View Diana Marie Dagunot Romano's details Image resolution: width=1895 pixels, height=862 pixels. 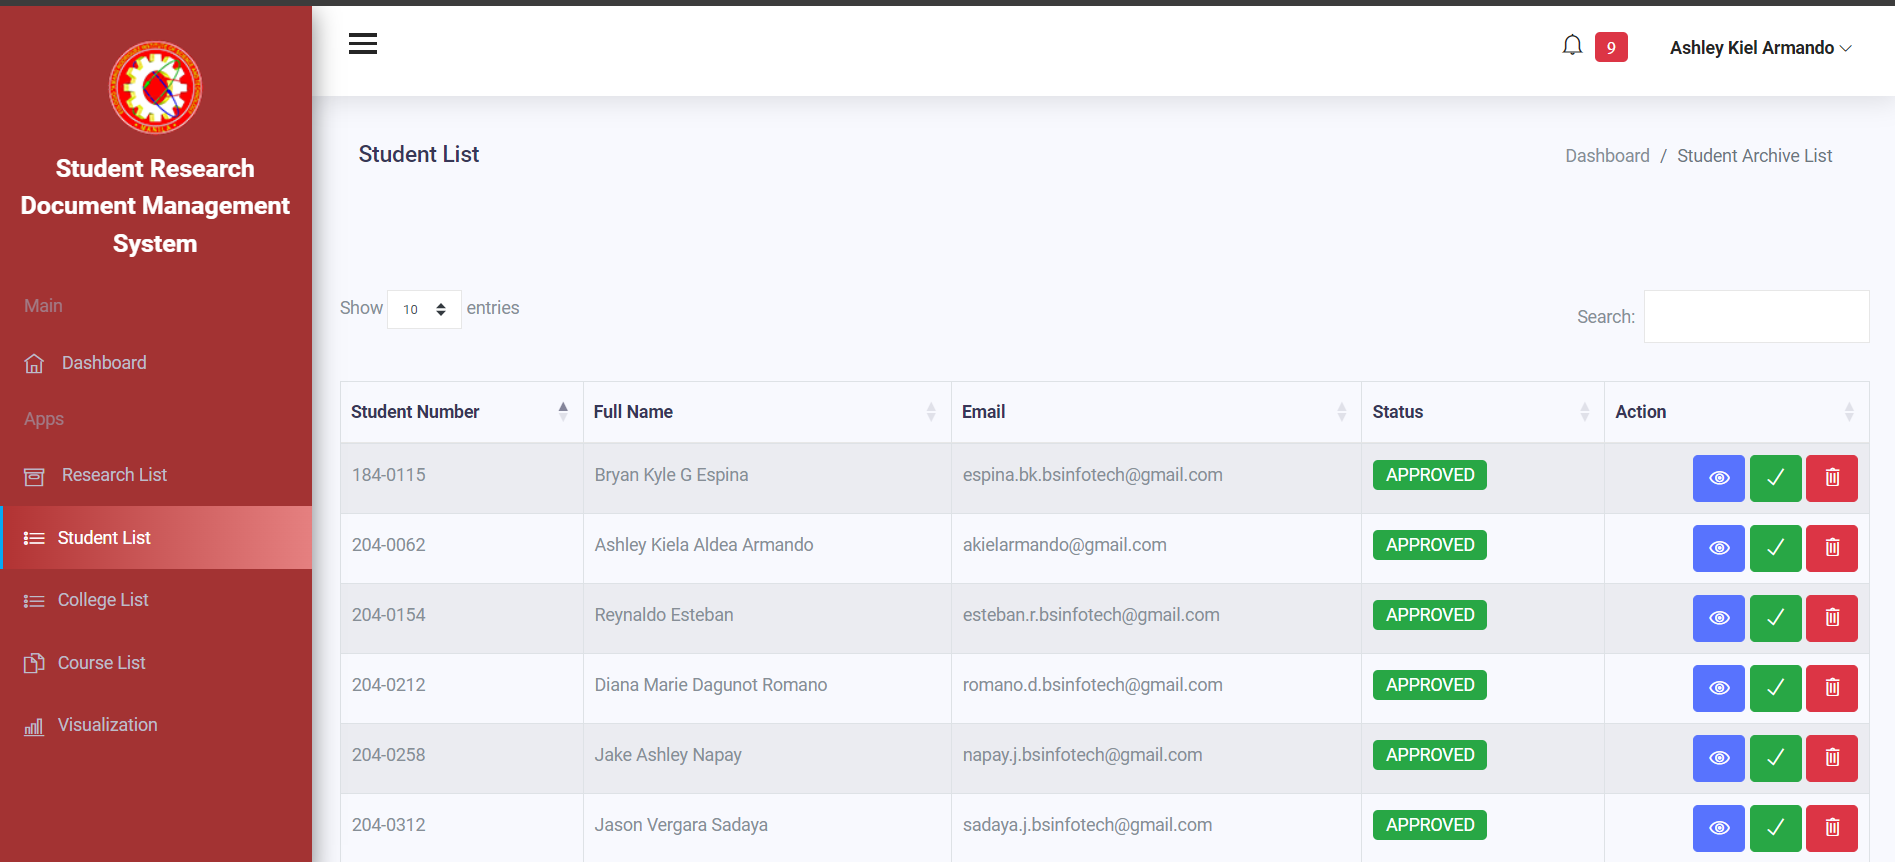1718,688
